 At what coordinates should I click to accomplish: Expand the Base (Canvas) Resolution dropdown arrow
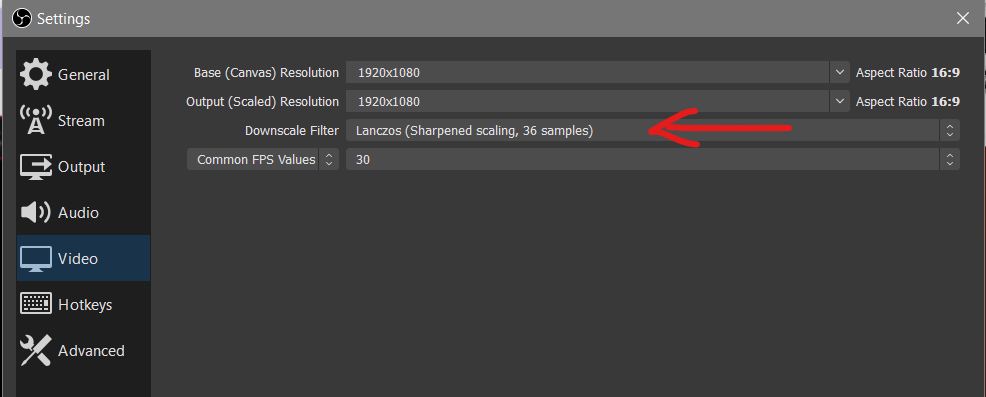(839, 72)
